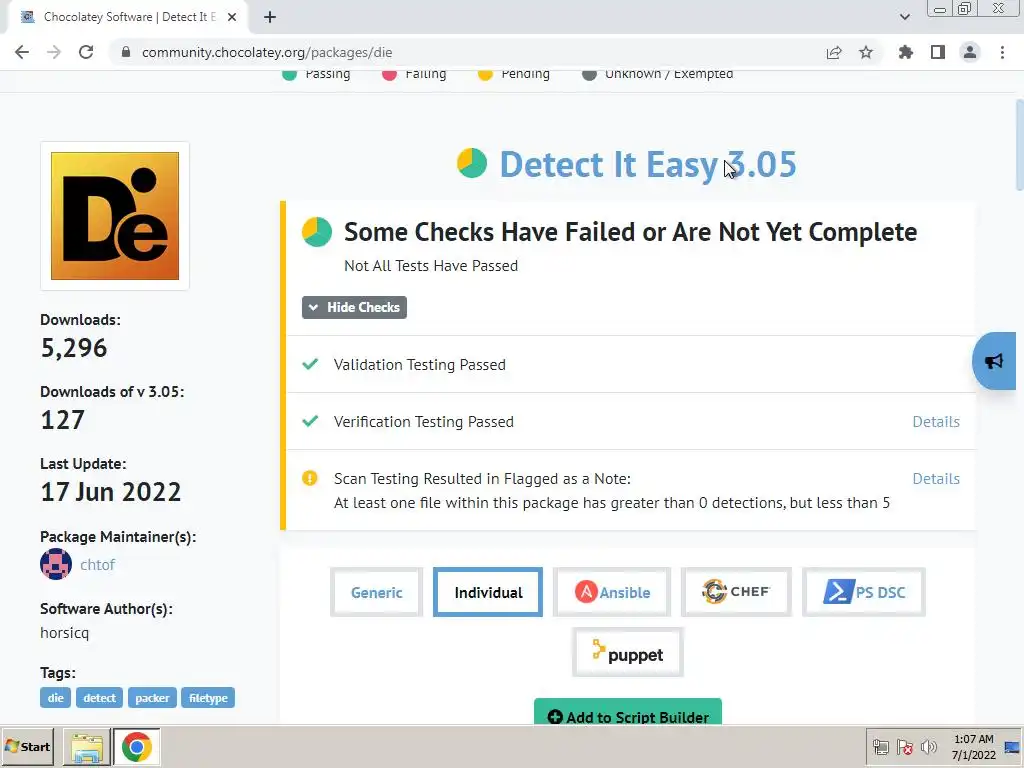Pick the Puppet deployment method tab
1024x768 pixels.
(628, 652)
